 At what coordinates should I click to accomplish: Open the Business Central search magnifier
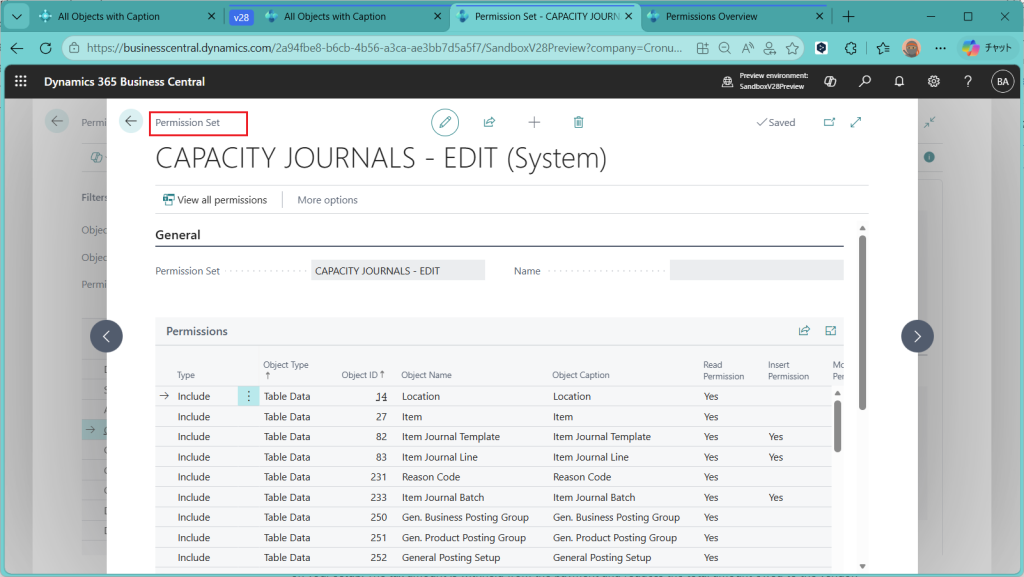tap(865, 82)
